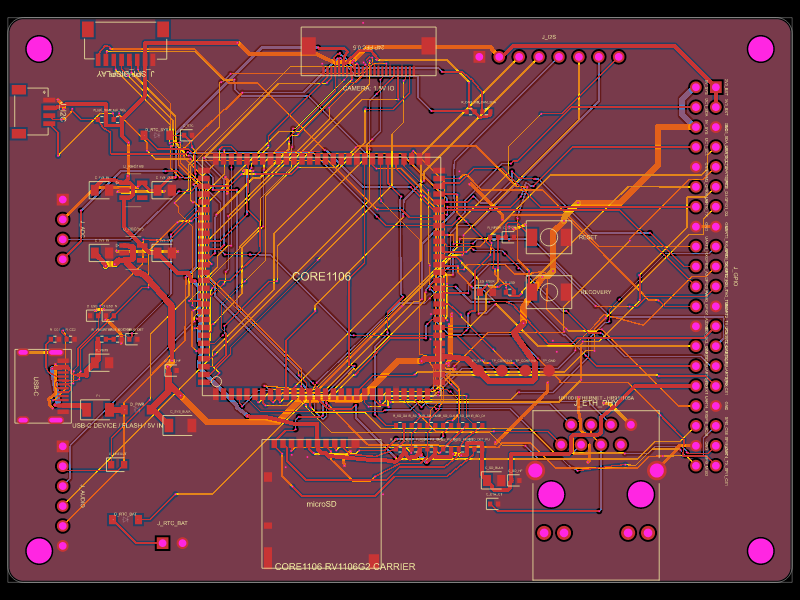Click mounting hole beside the J_SPI_DISPLAY connector
Viewport: 800px width, 600px height.
pyautogui.click(x=39, y=49)
